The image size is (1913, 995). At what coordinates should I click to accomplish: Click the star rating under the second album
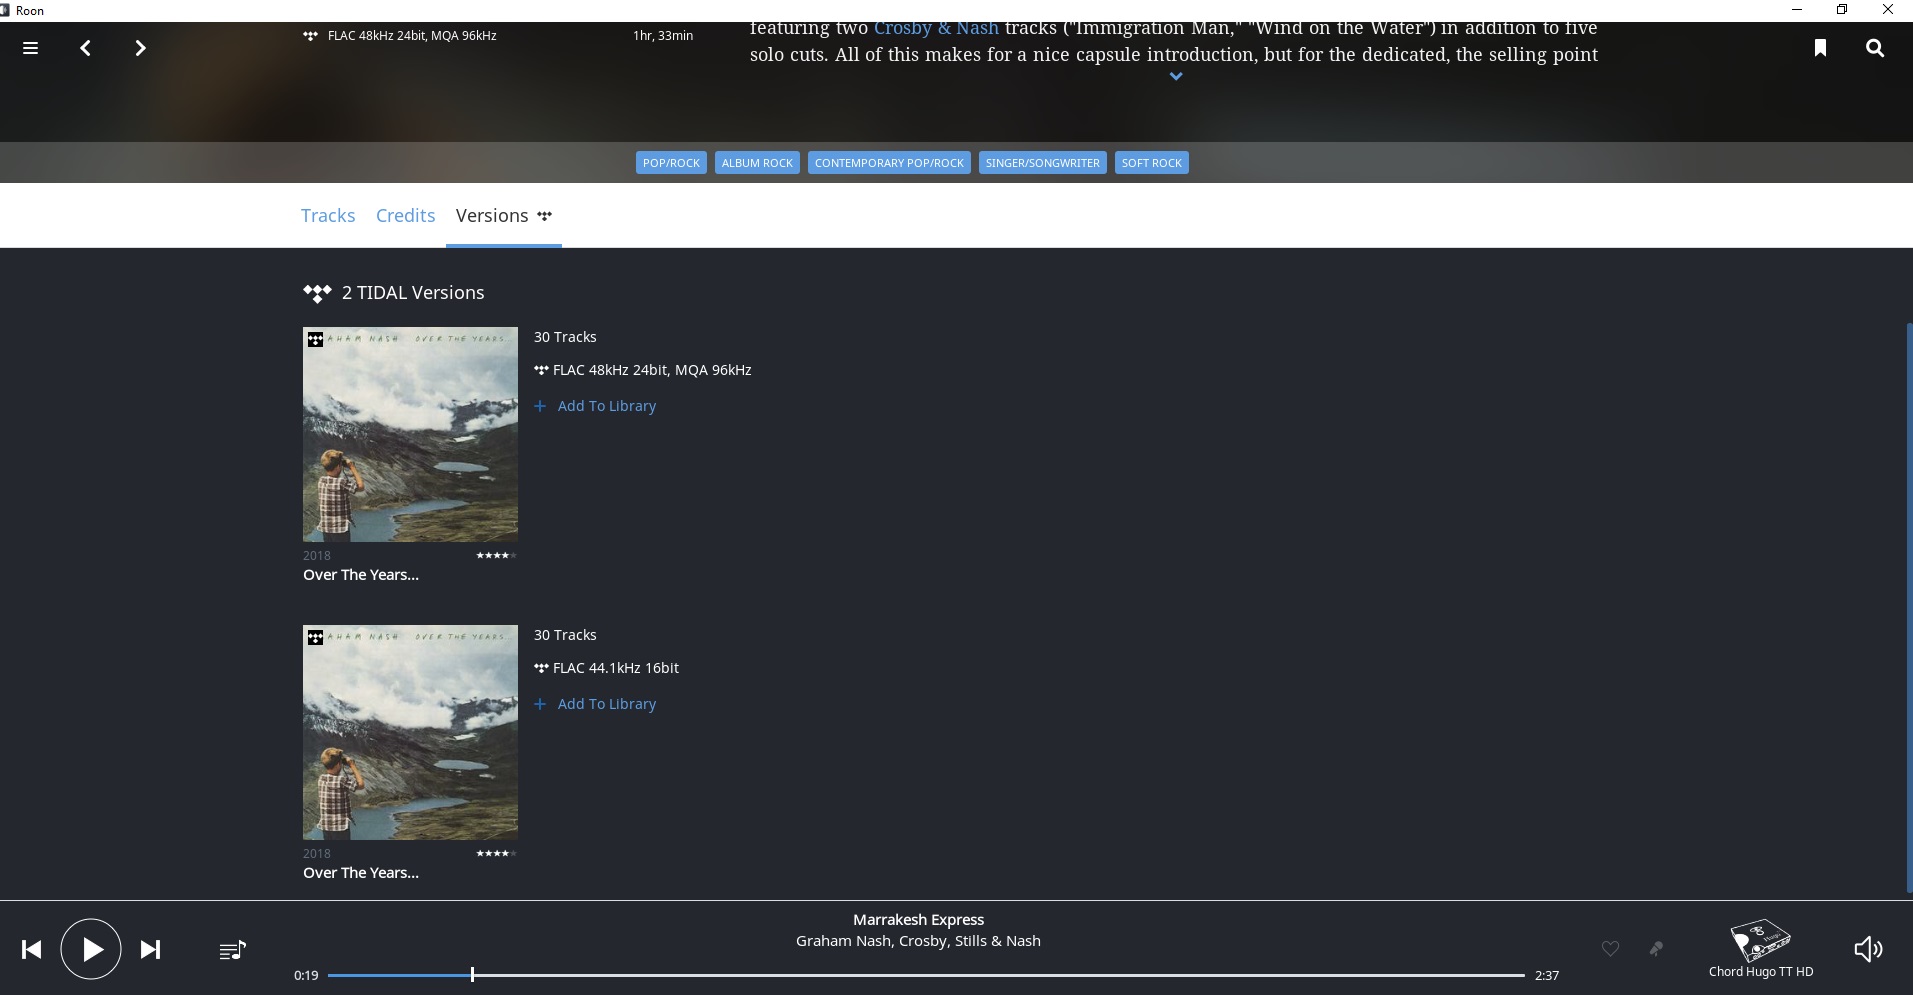click(496, 853)
